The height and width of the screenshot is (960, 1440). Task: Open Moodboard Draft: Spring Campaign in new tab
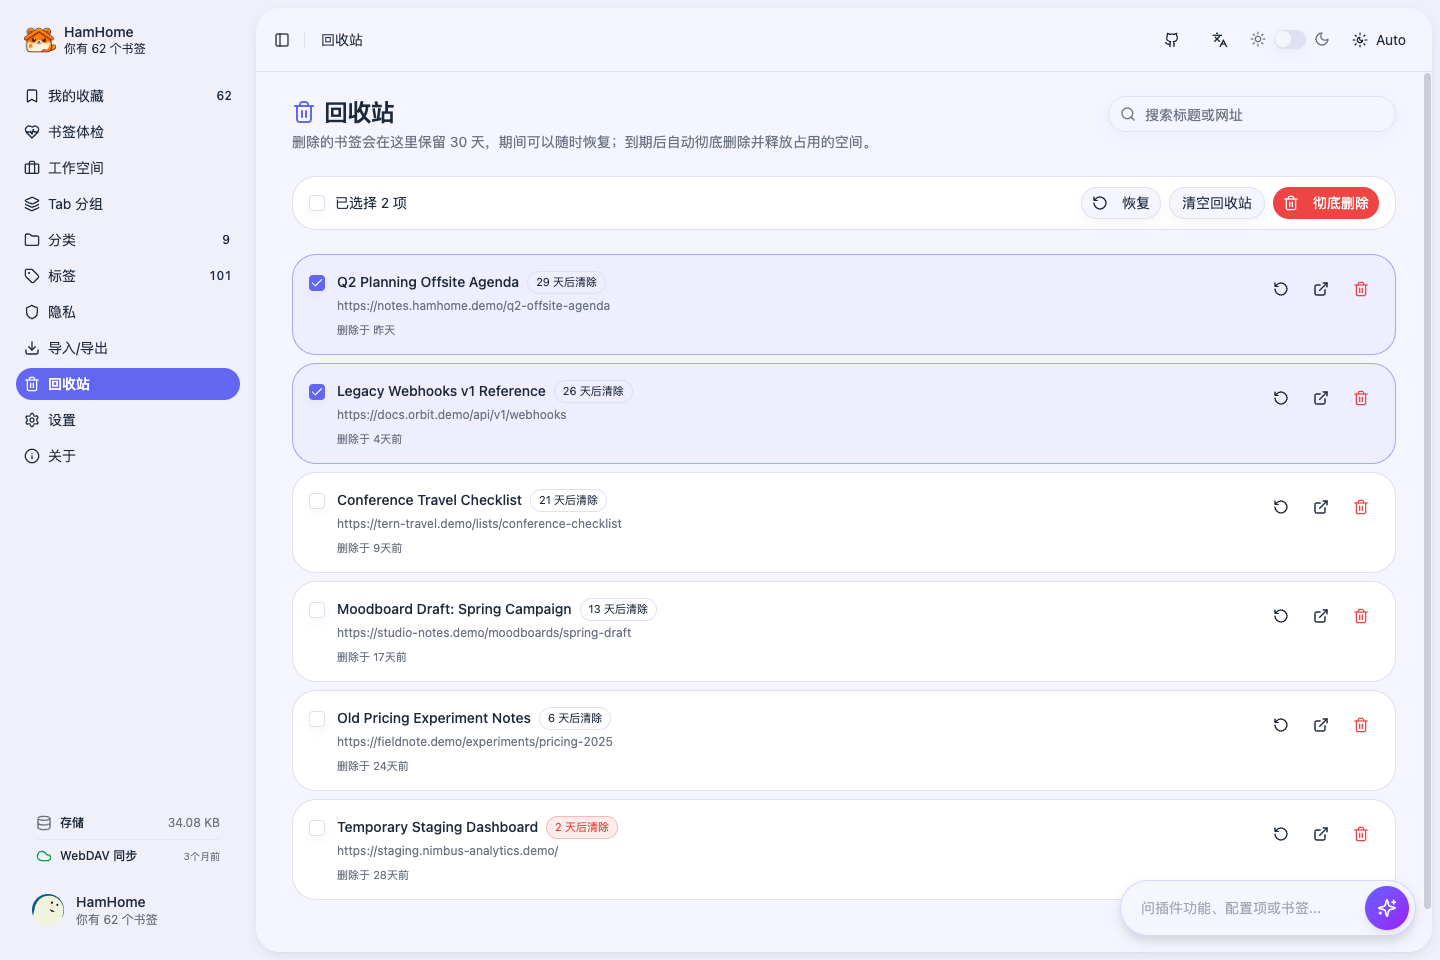coord(1321,616)
